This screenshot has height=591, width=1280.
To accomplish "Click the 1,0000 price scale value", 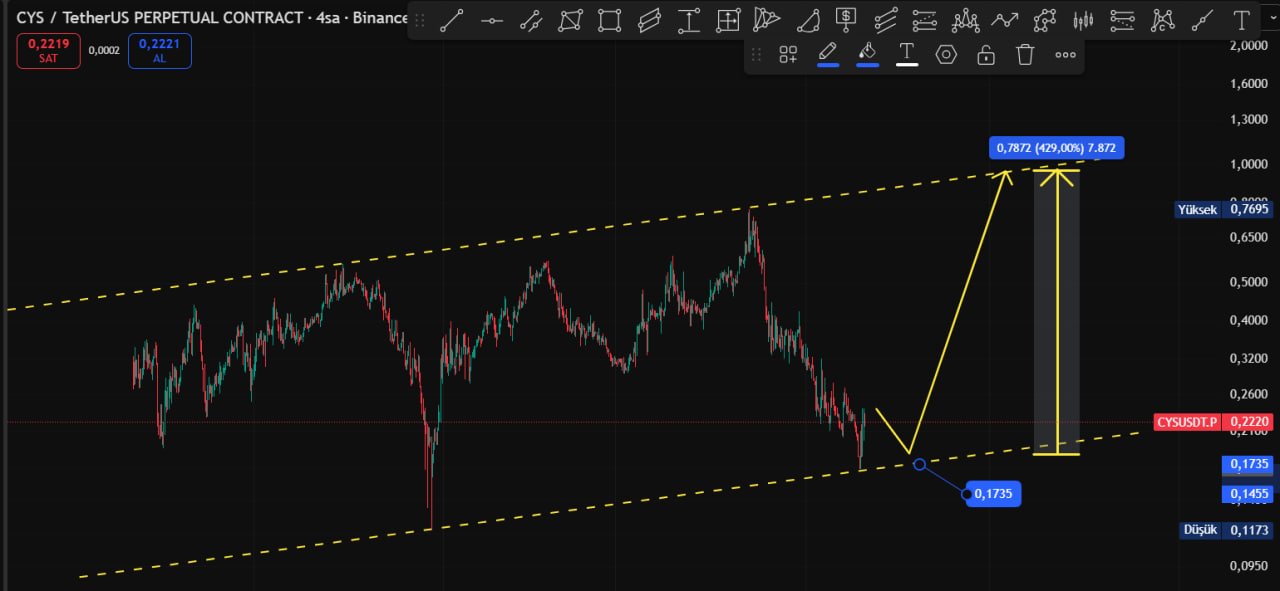I will [1249, 164].
